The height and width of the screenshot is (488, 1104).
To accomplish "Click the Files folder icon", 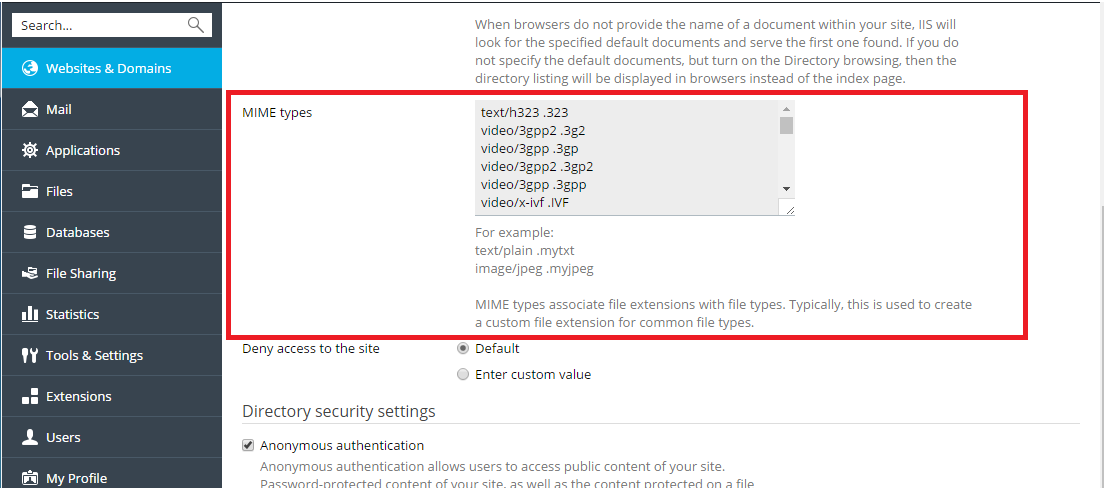I will point(29,192).
